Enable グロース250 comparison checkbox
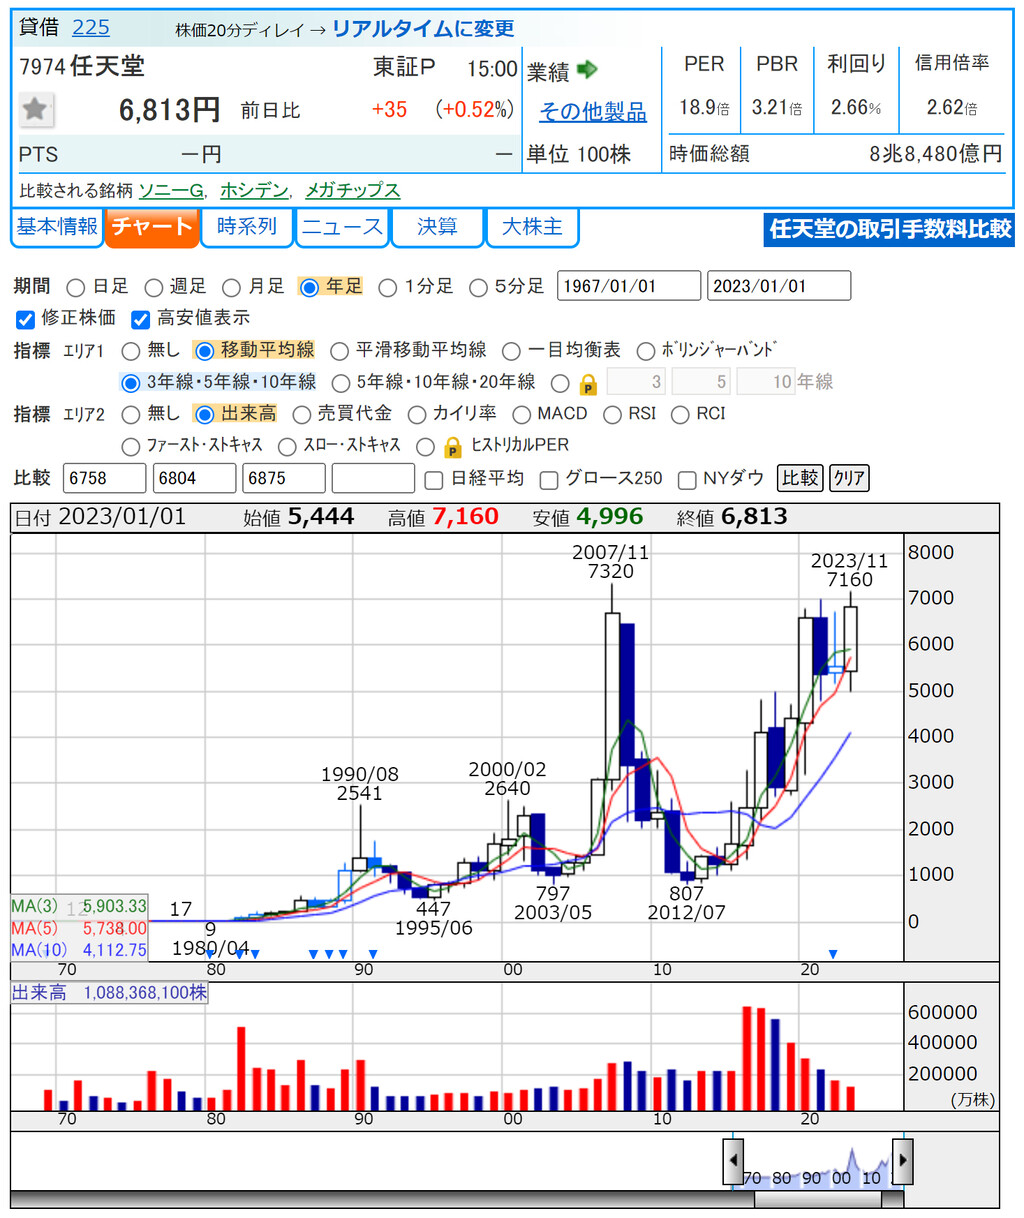This screenshot has height=1218, width=1024. coord(549,481)
